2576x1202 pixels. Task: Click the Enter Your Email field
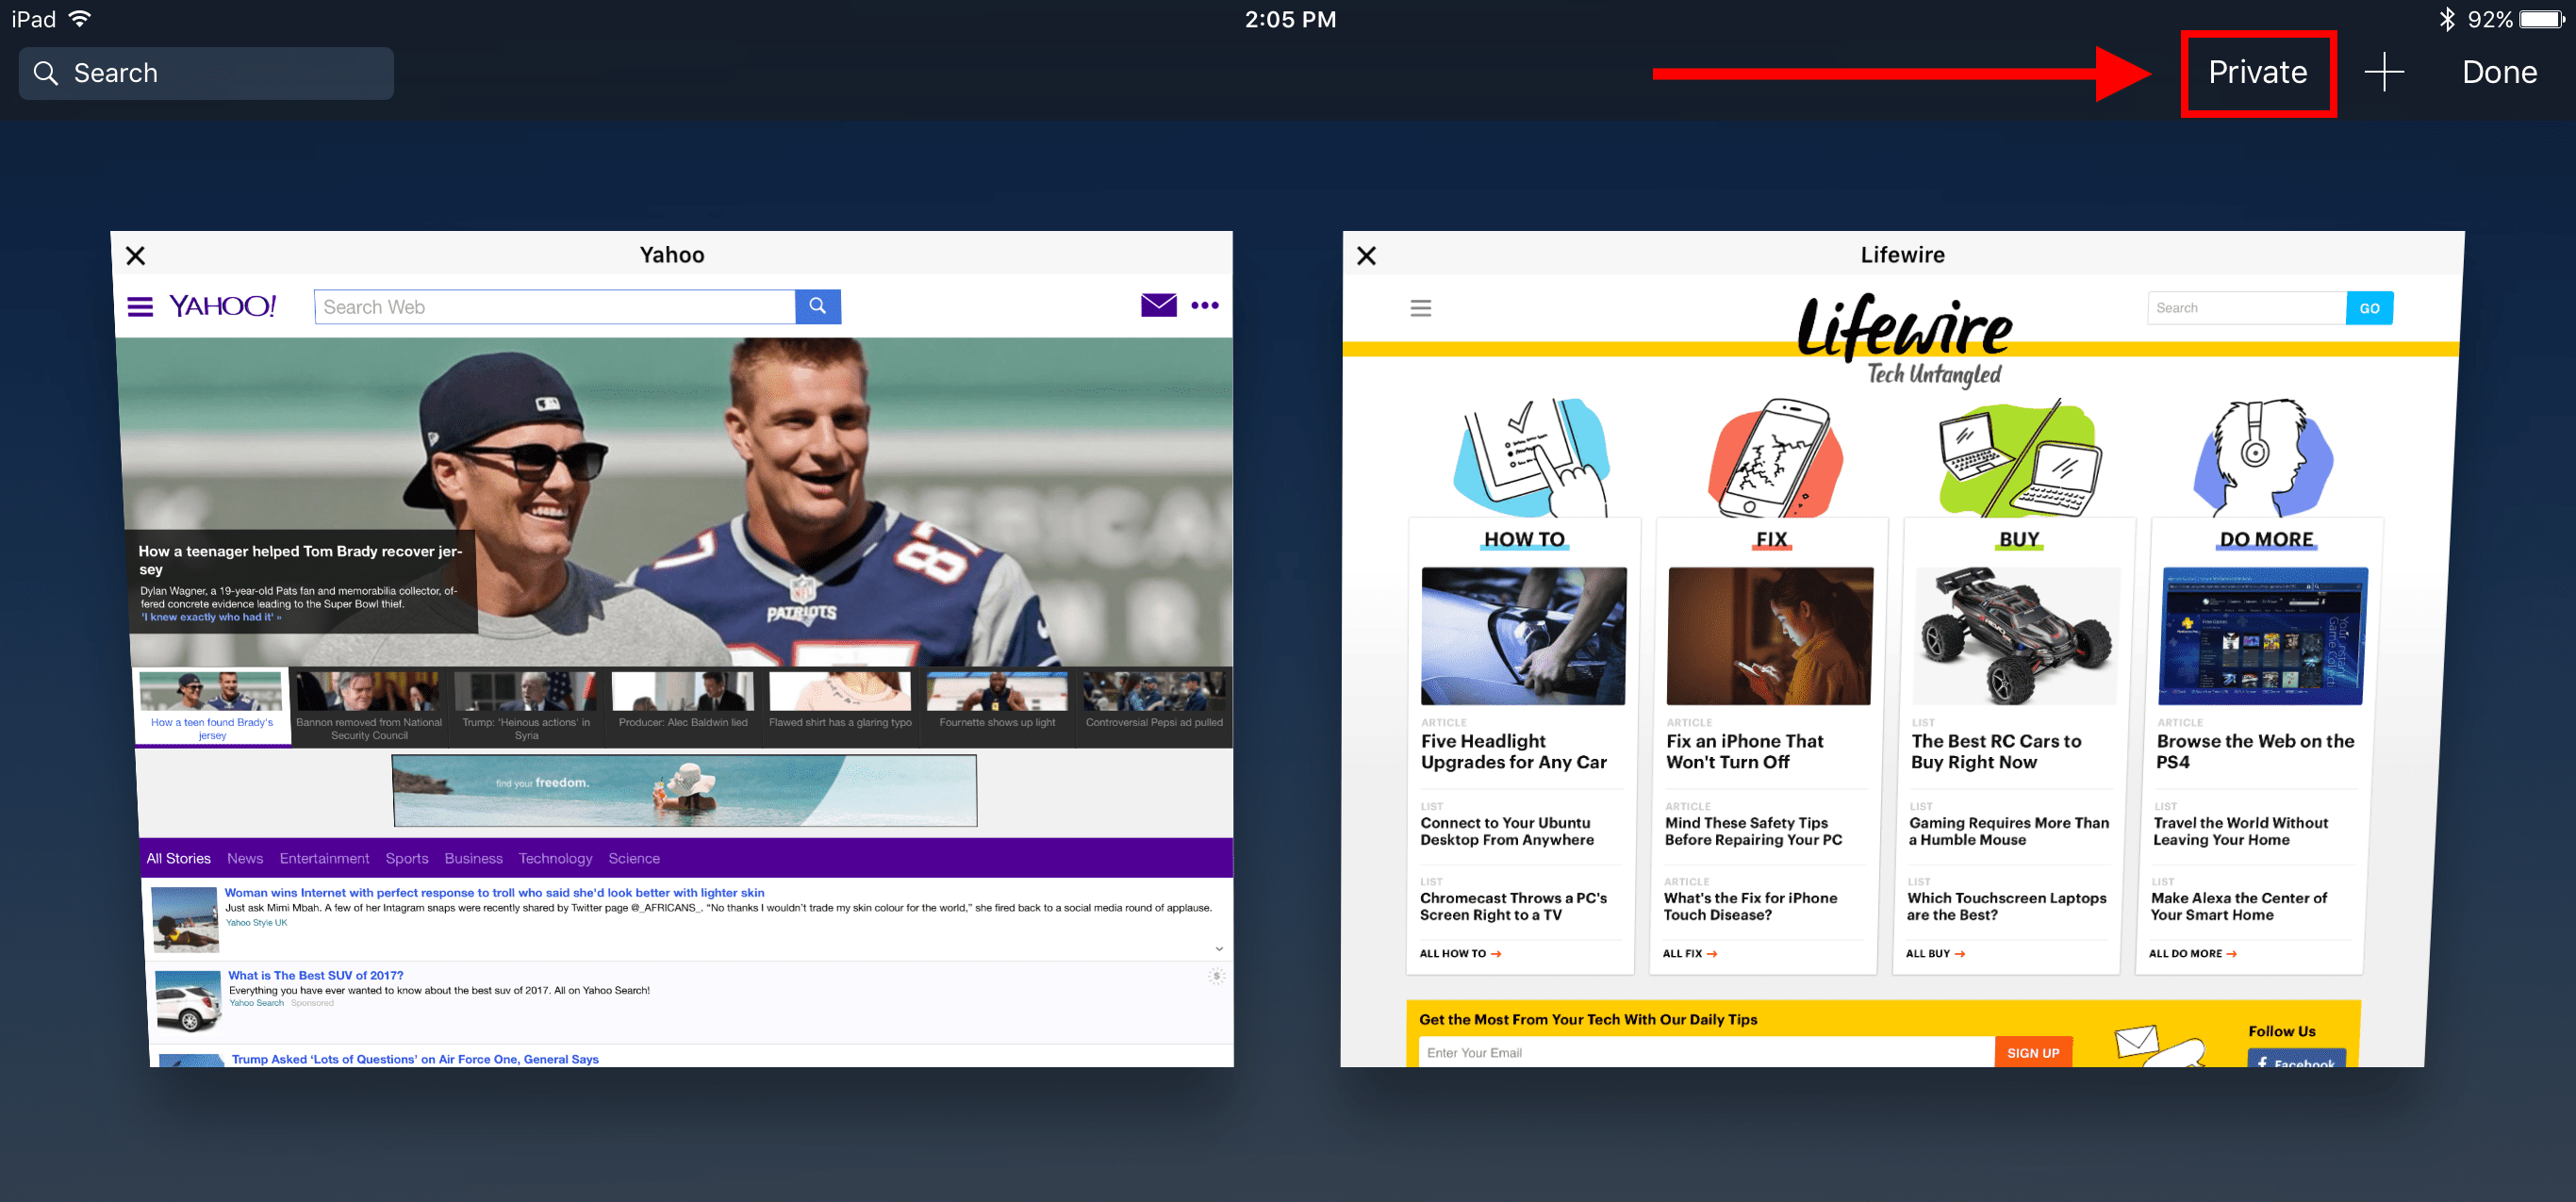click(x=1706, y=1052)
